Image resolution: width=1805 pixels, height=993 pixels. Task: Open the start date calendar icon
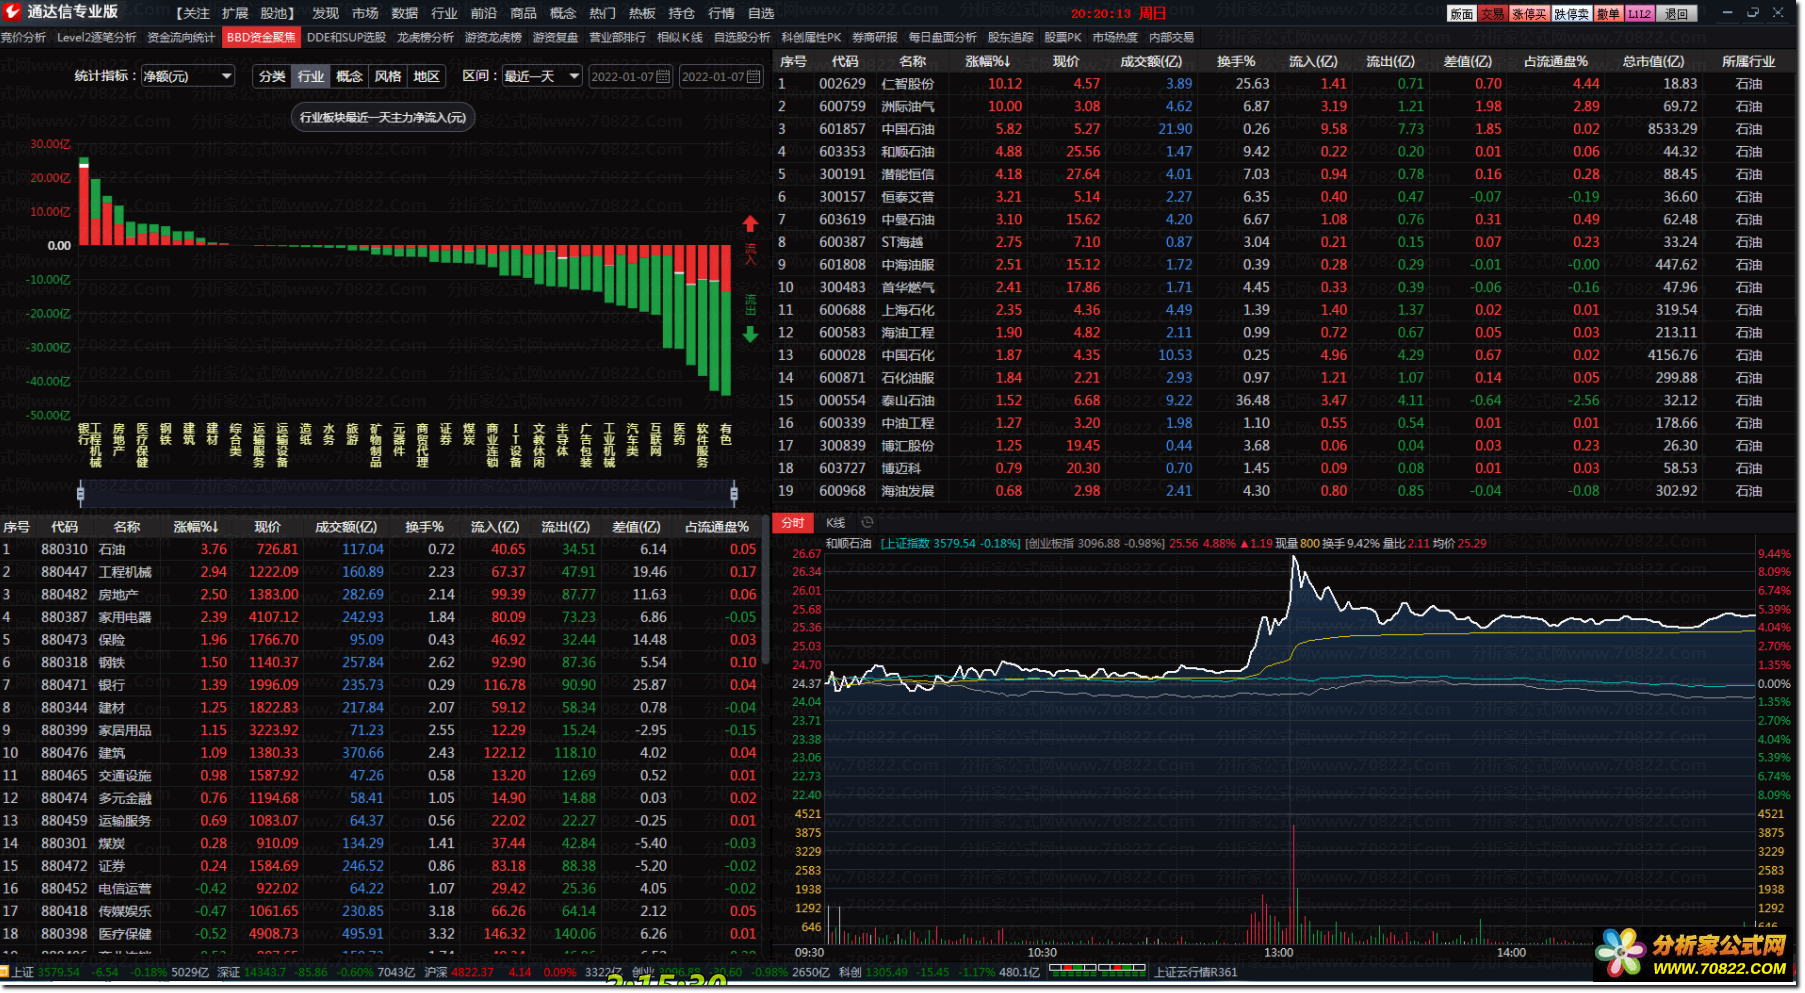click(x=663, y=76)
